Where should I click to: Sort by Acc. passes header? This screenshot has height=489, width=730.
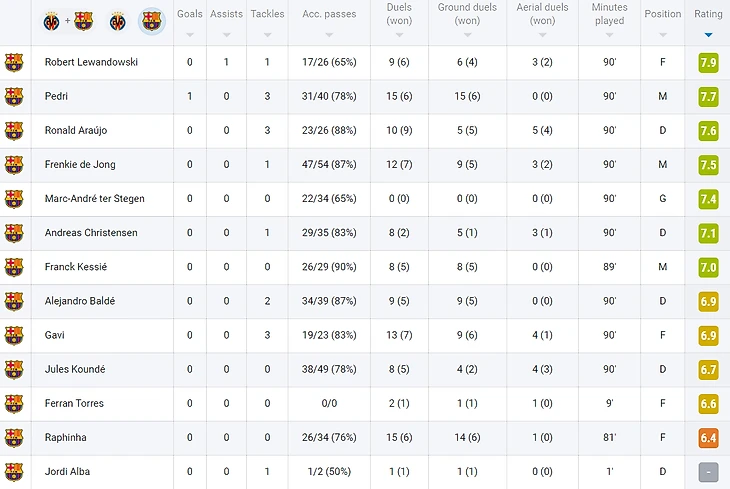[328, 15]
